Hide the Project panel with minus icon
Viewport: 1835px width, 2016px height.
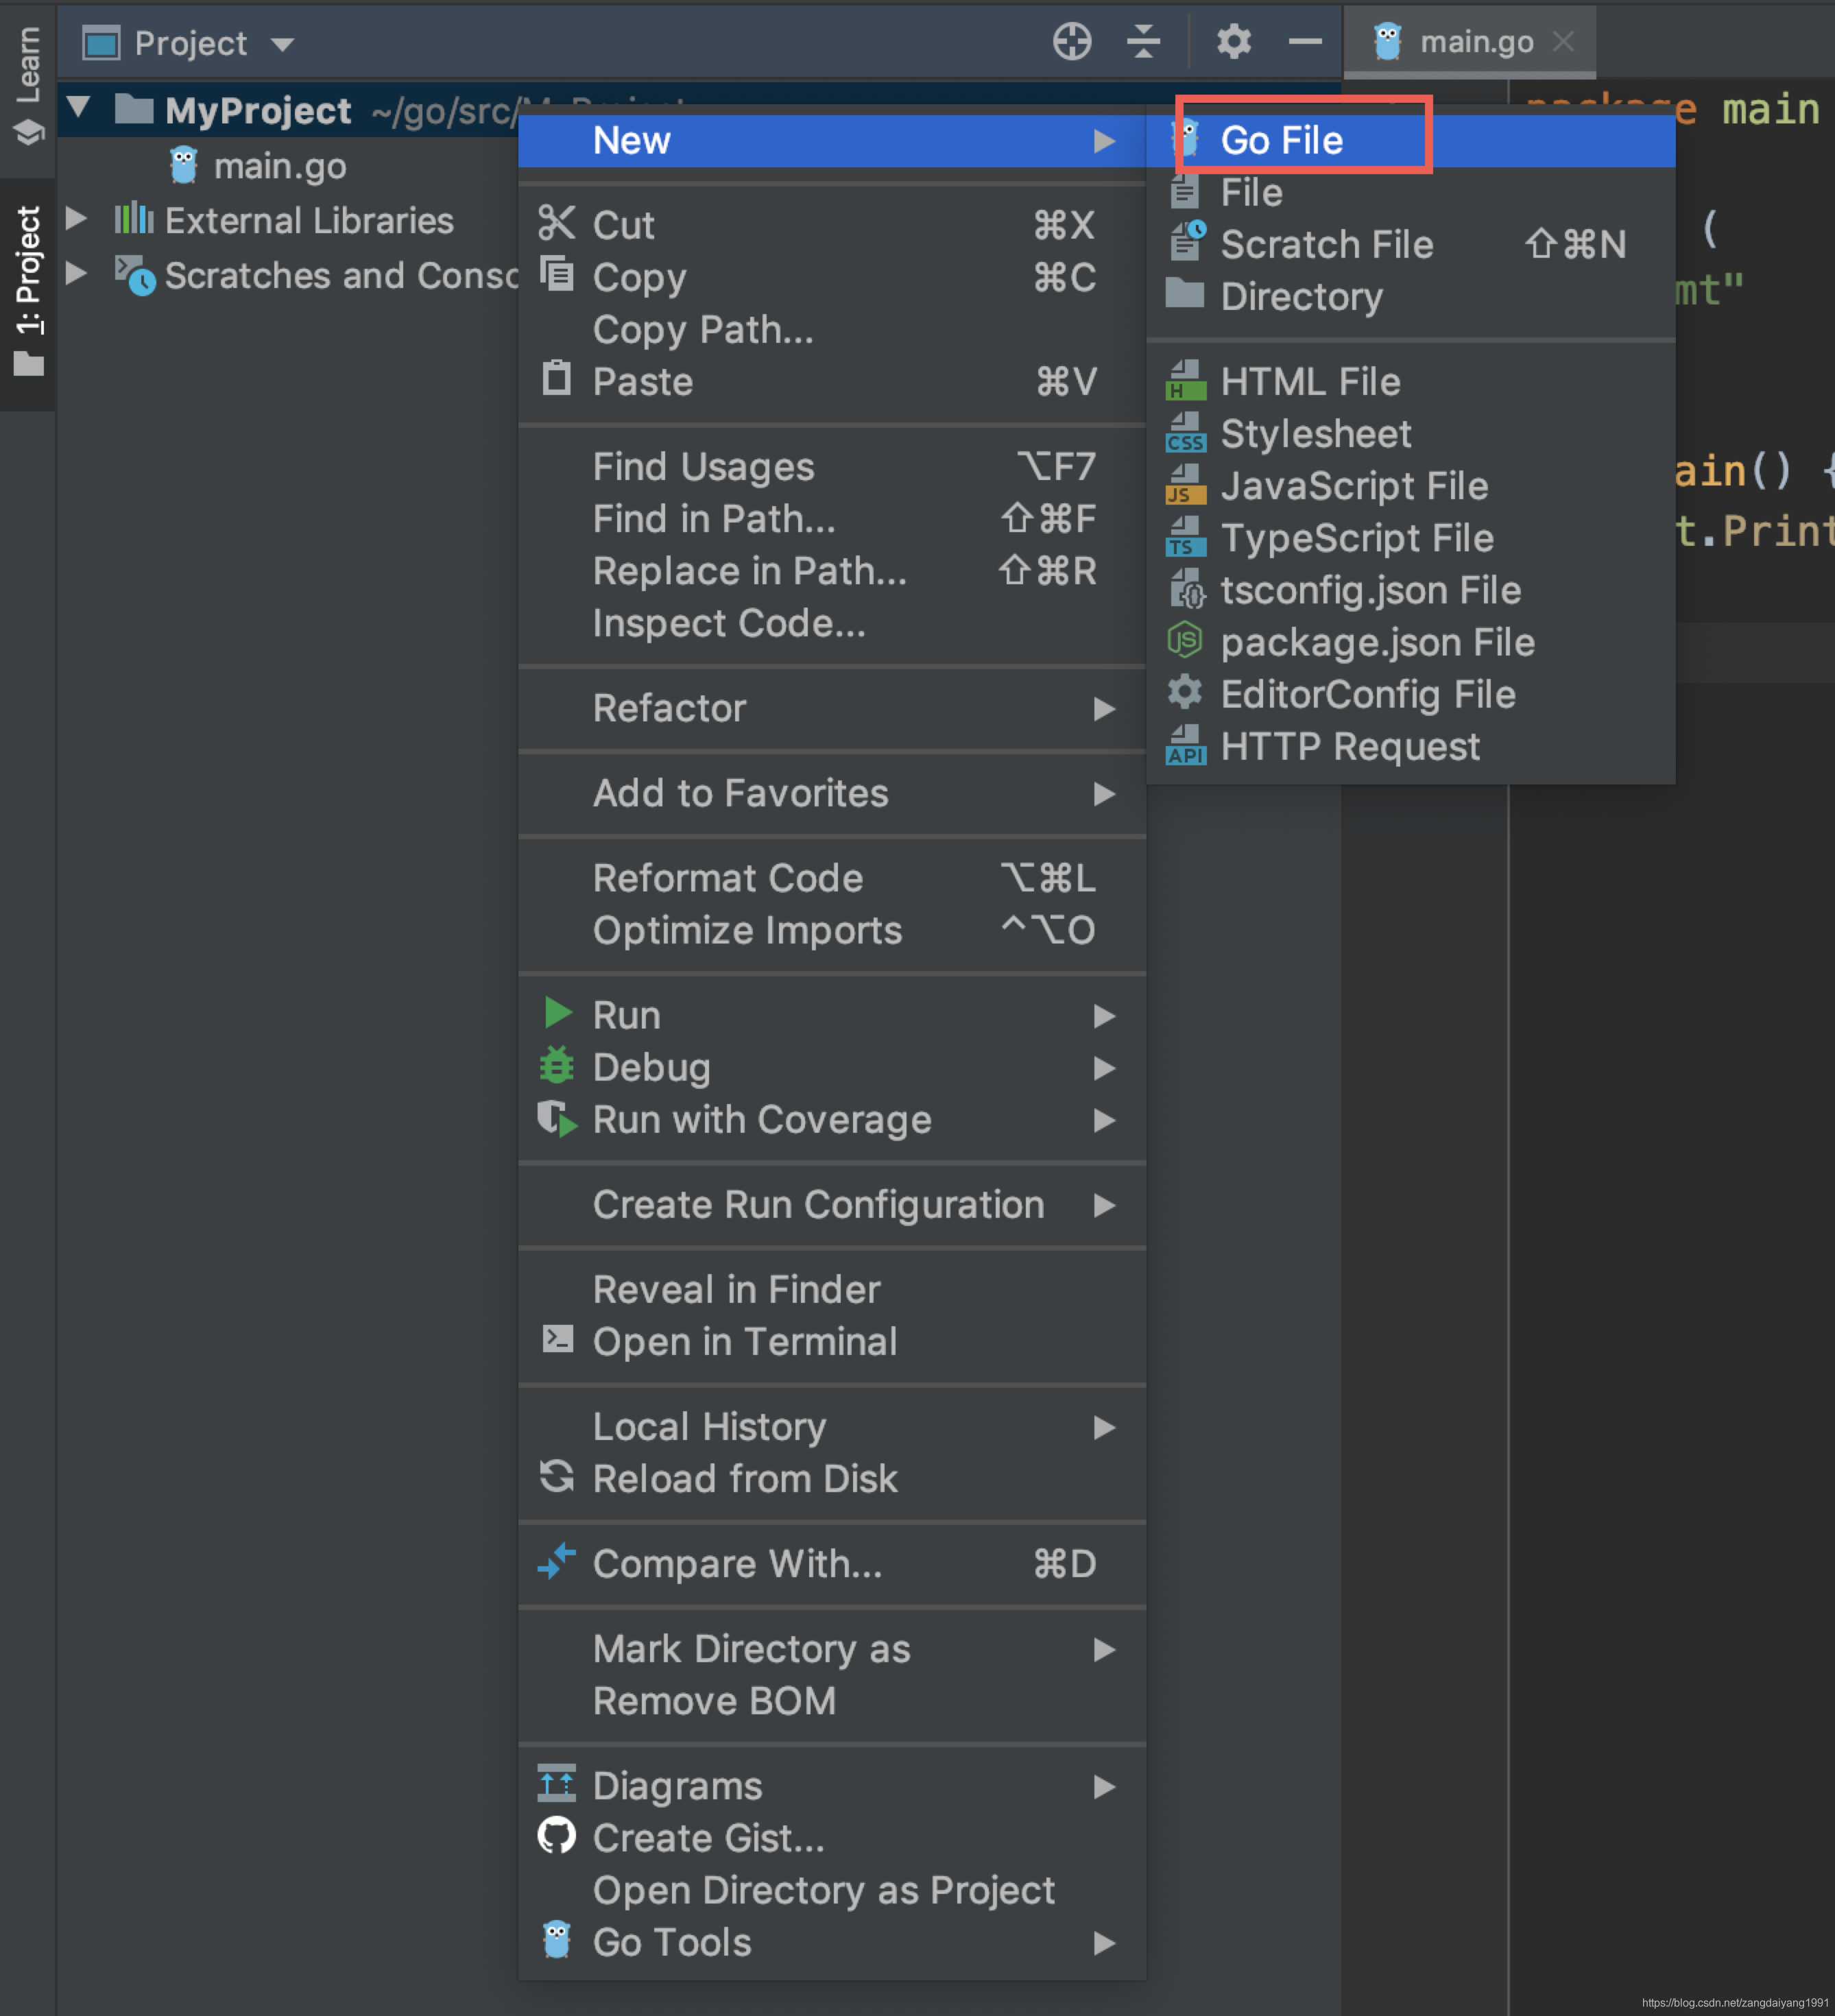1304,42
